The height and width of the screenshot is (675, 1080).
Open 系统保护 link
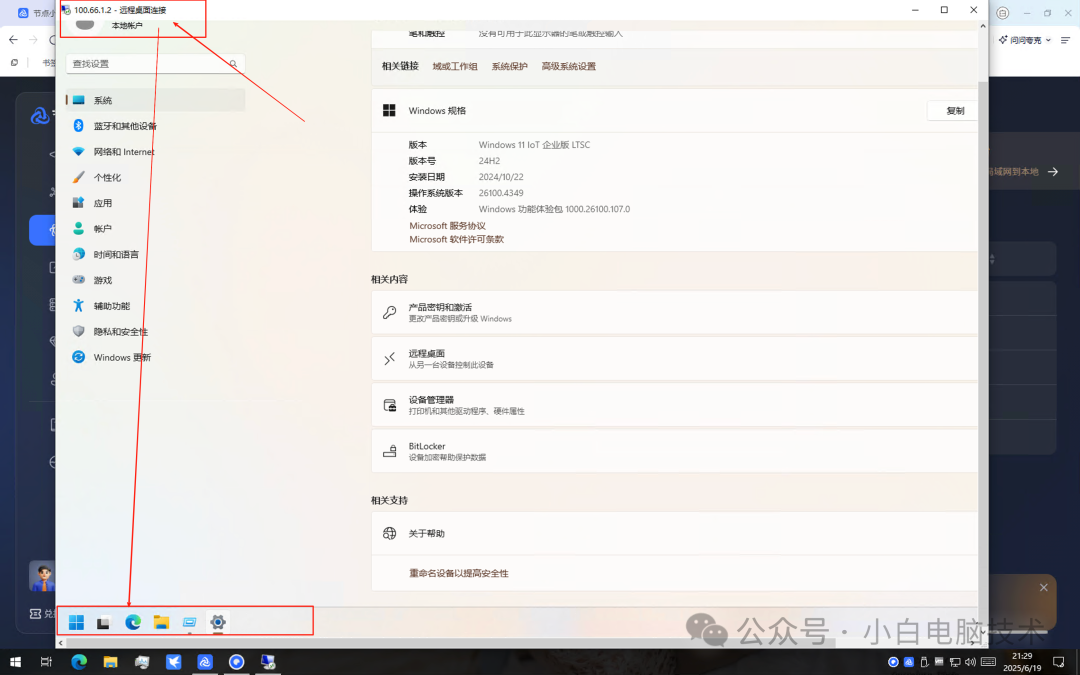point(509,66)
